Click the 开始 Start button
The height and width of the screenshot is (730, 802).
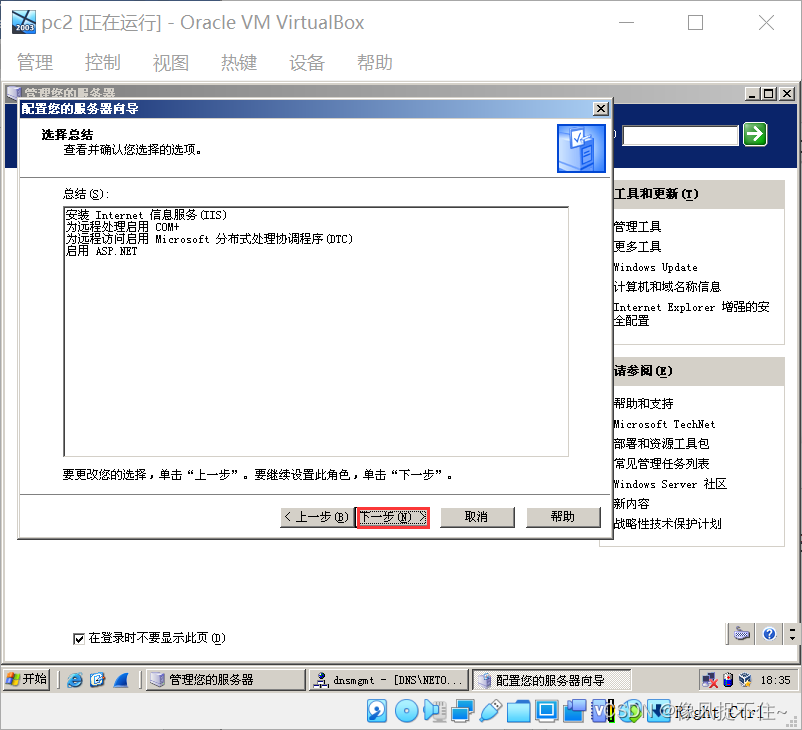click(27, 679)
